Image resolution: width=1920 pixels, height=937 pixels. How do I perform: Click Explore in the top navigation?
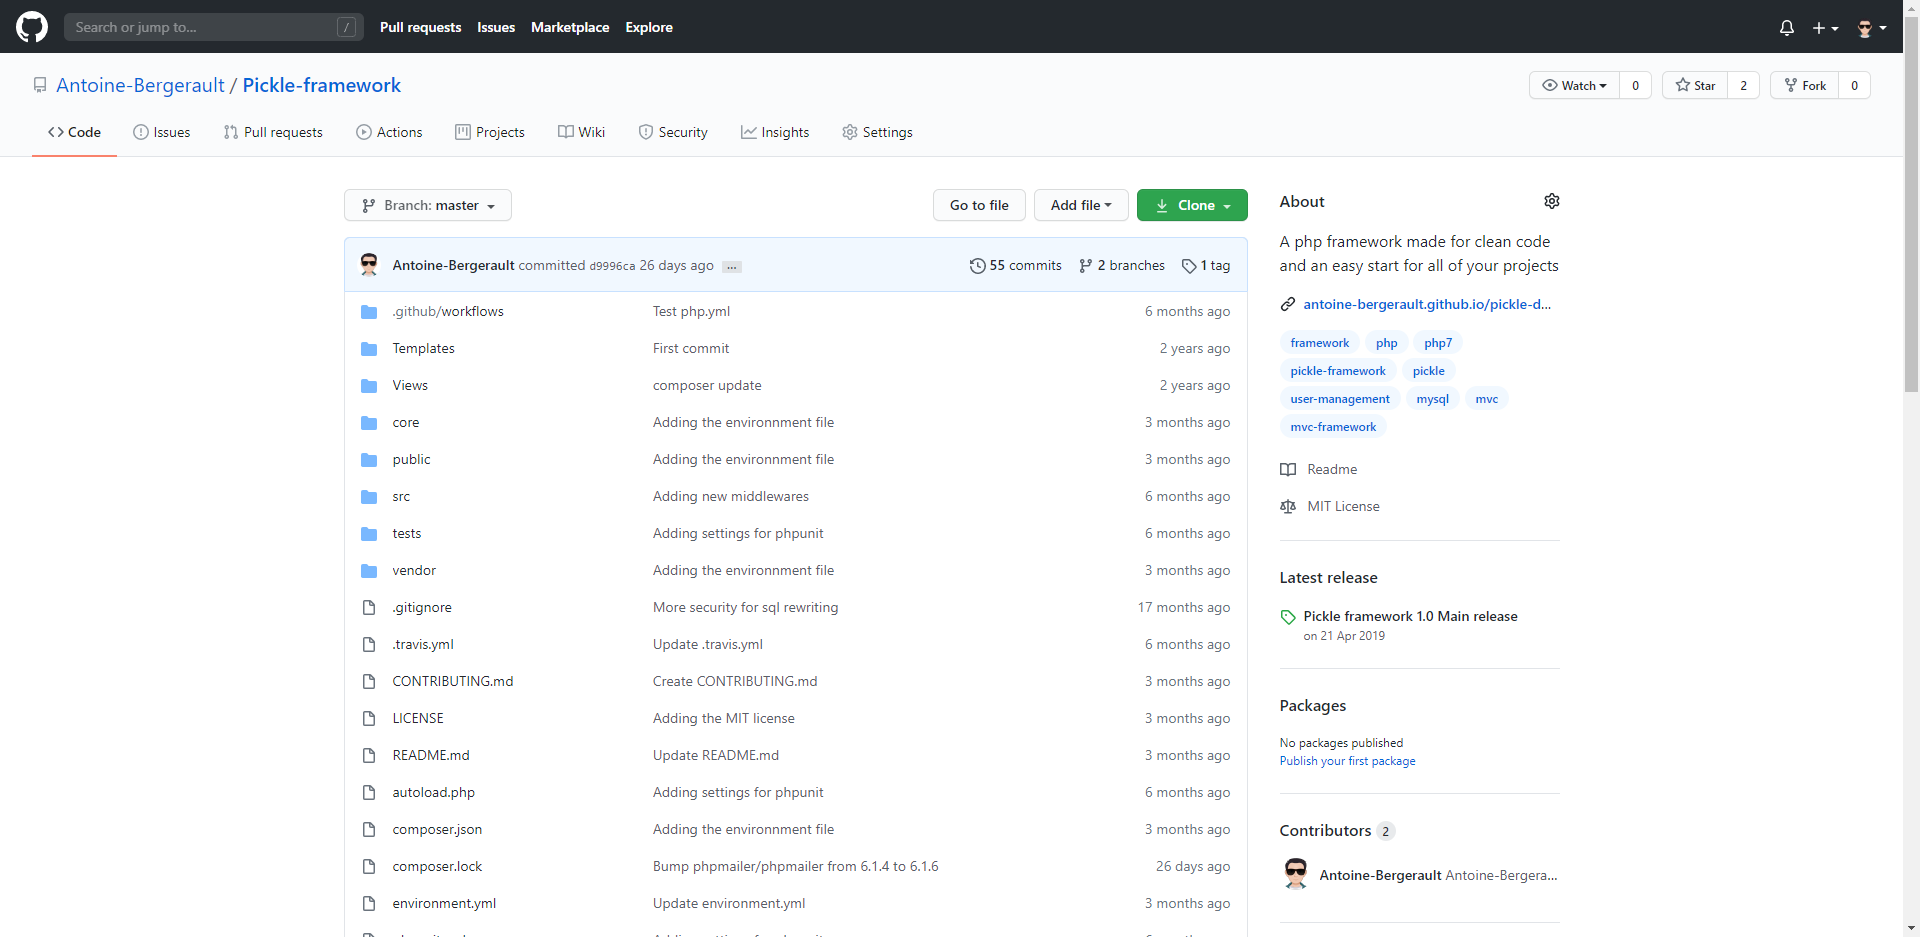click(649, 27)
